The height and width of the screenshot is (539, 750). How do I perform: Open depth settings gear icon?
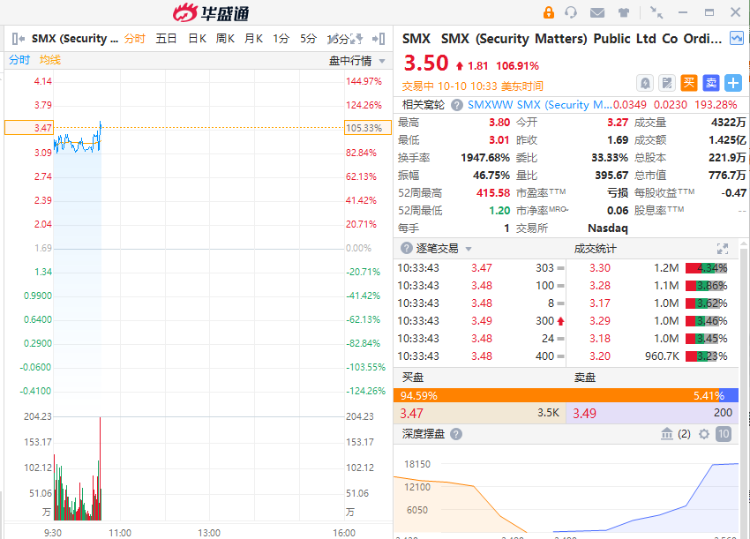click(x=704, y=434)
